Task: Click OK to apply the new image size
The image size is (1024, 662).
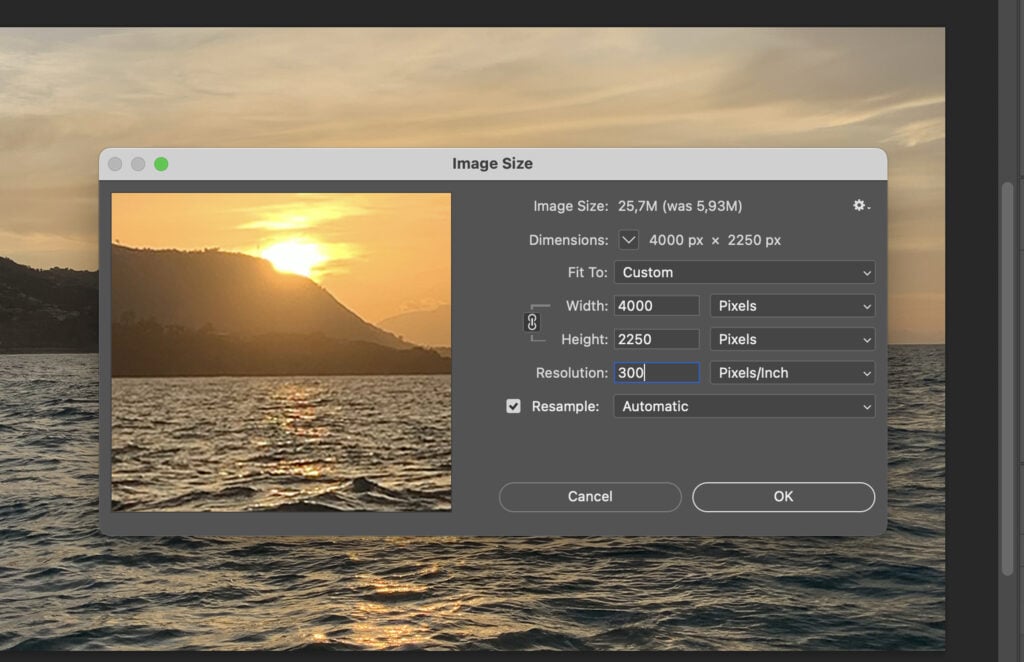Action: click(x=783, y=496)
